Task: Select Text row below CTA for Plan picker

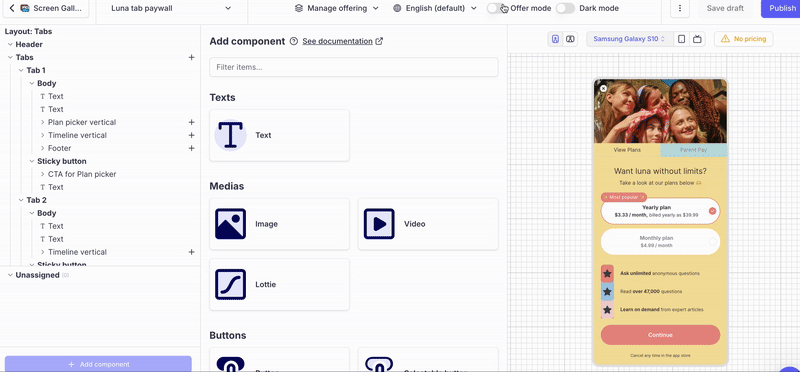Action: [56, 187]
